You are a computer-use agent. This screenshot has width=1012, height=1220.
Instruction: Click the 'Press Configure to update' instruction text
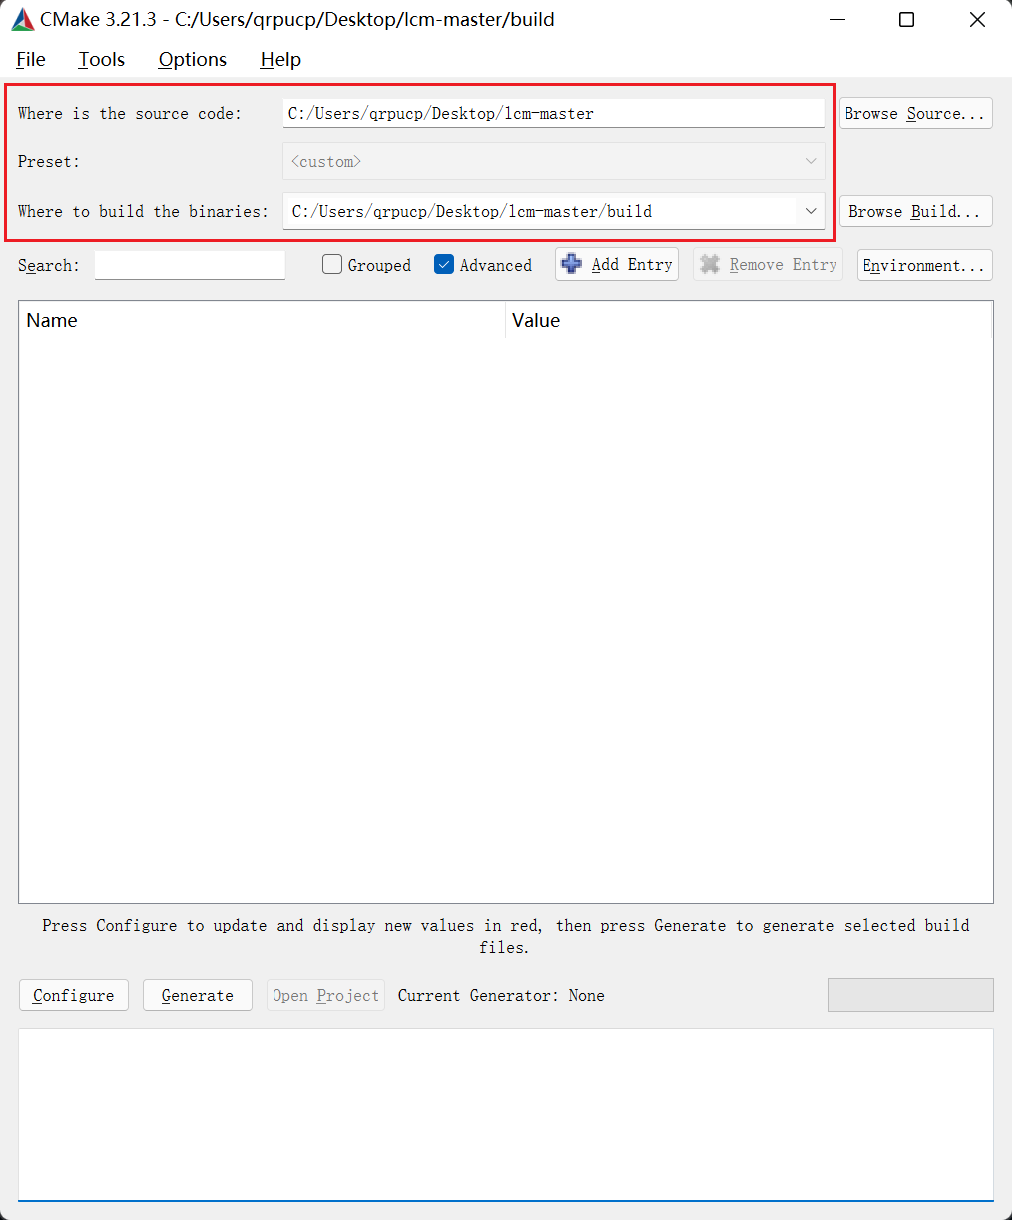(506, 936)
